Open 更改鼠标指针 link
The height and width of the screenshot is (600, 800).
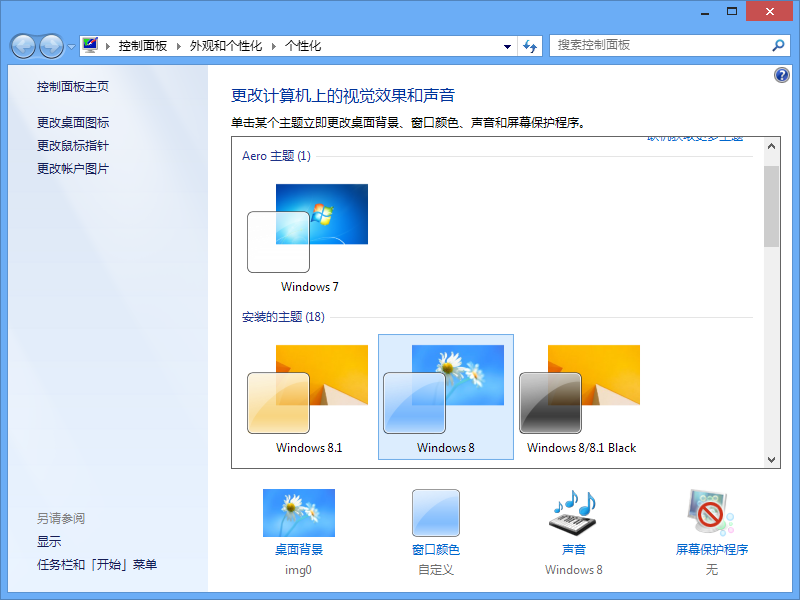[73, 145]
